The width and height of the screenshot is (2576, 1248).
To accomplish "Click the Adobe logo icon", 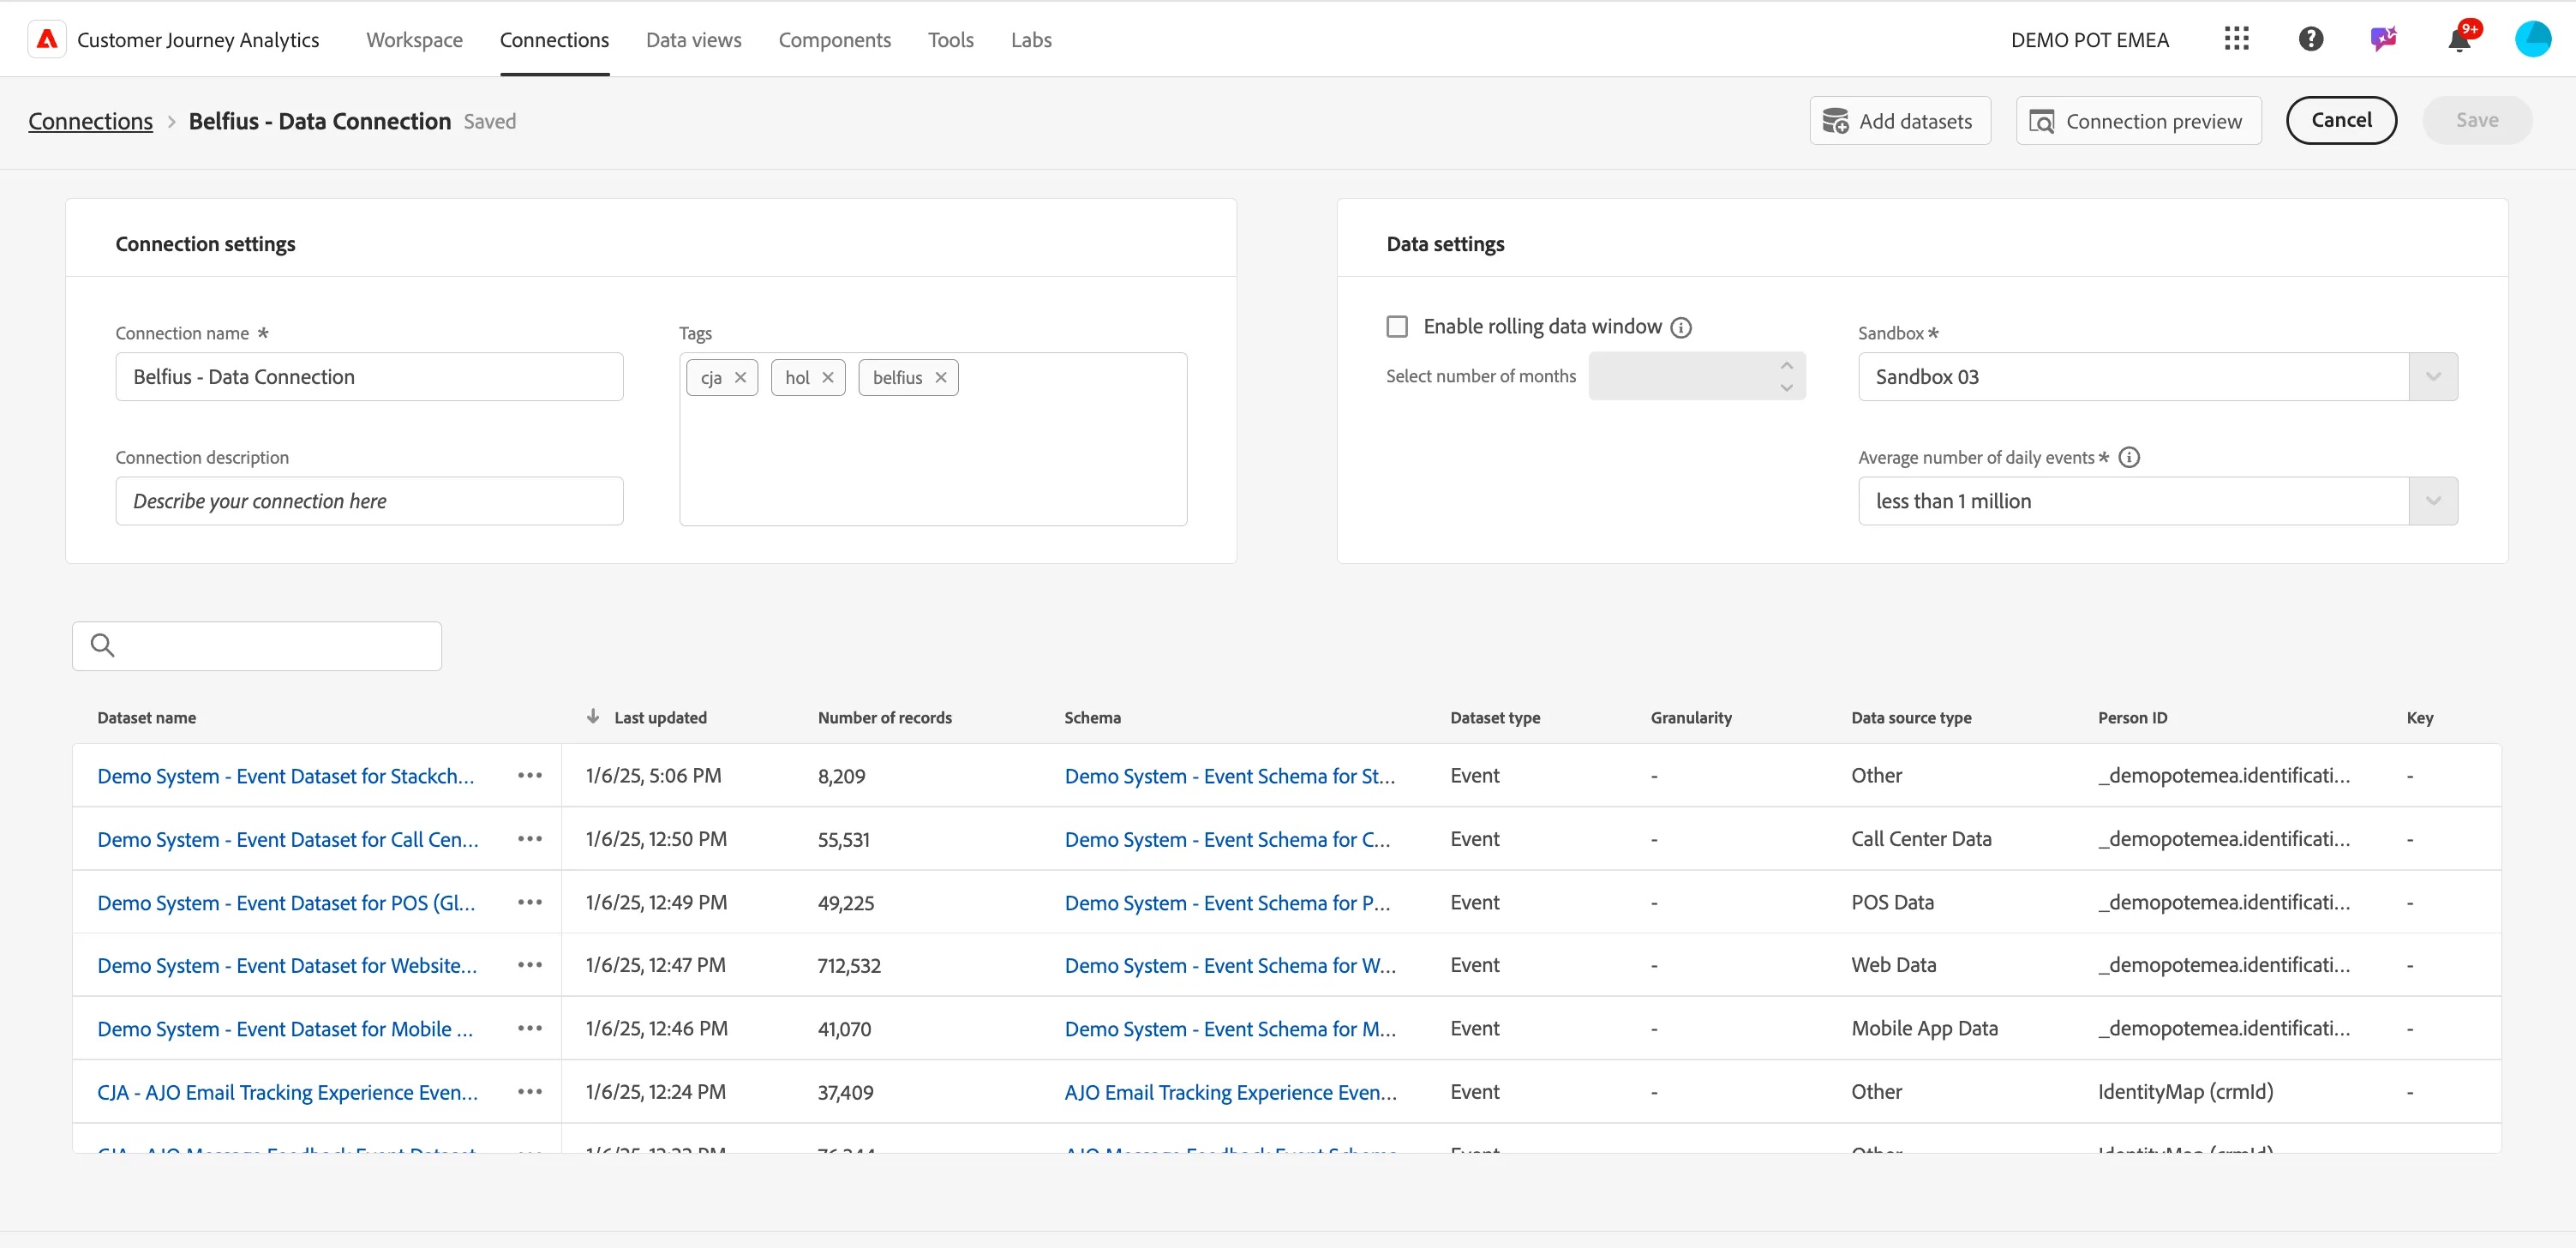I will tap(47, 39).
